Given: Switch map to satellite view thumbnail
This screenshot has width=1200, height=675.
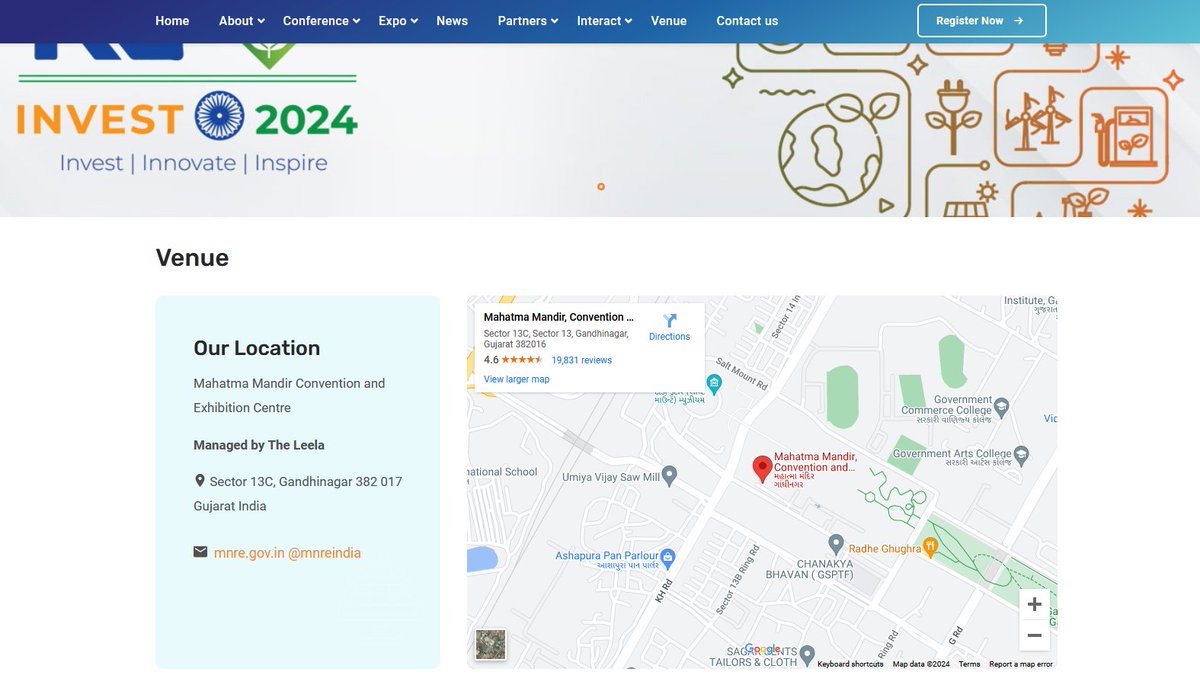Looking at the screenshot, I should coord(491,644).
